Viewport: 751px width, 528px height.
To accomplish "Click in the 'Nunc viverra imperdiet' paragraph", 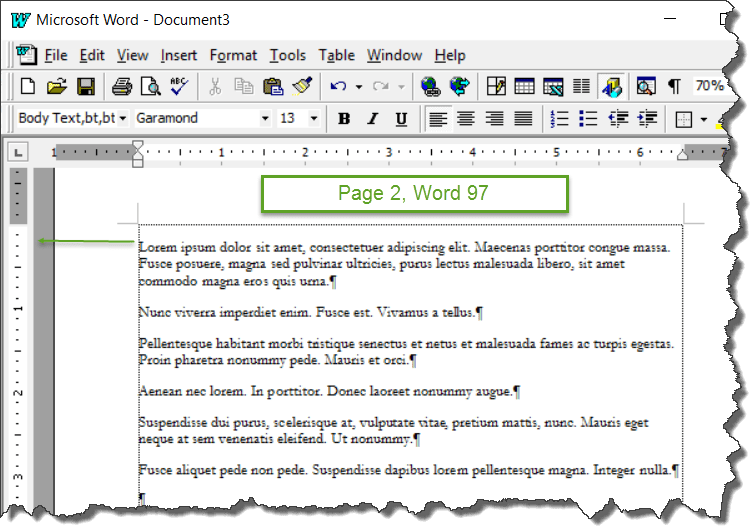I will 311,313.
